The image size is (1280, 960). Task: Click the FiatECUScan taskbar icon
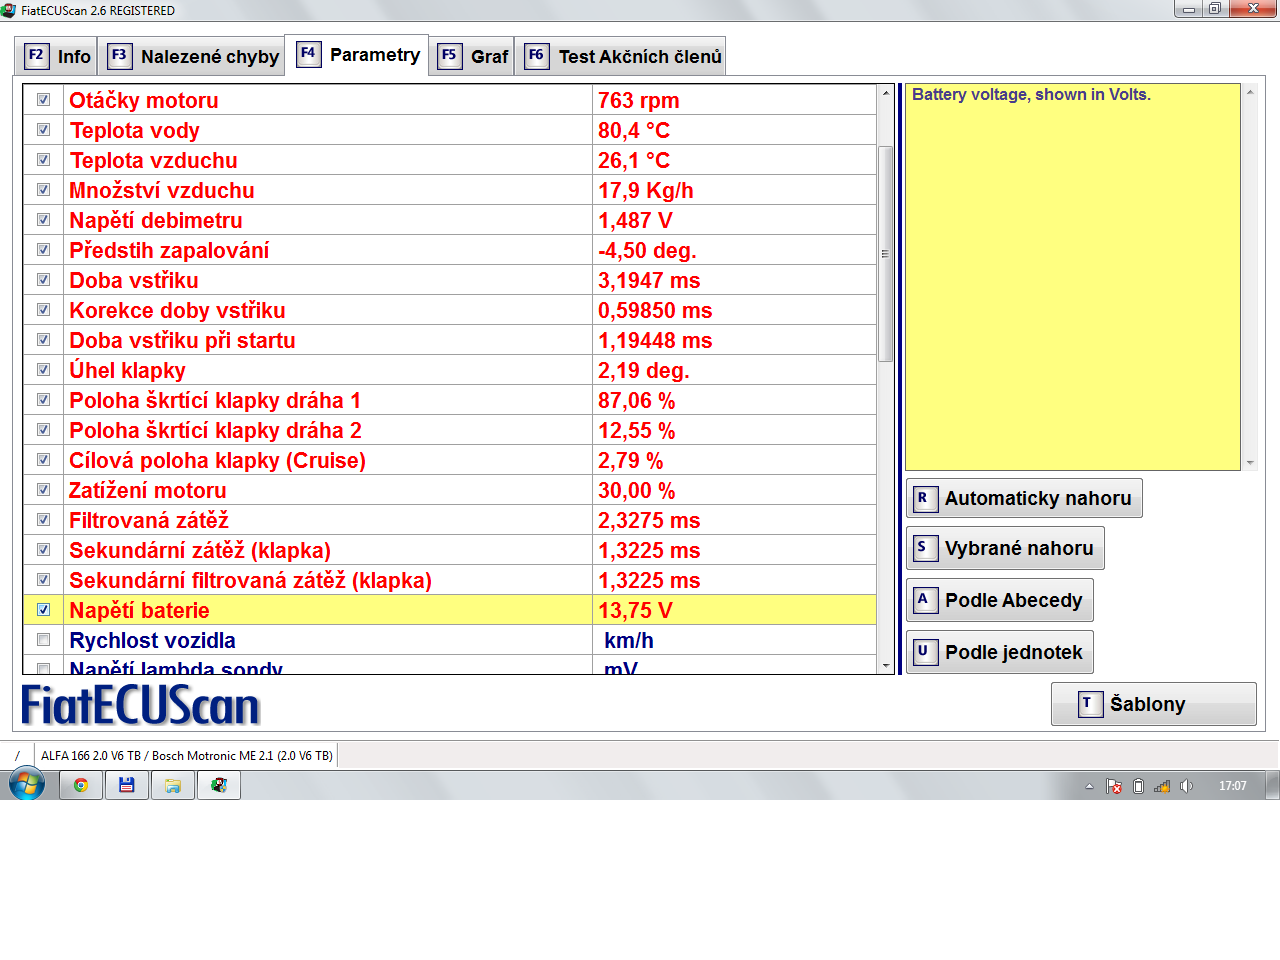[219, 785]
